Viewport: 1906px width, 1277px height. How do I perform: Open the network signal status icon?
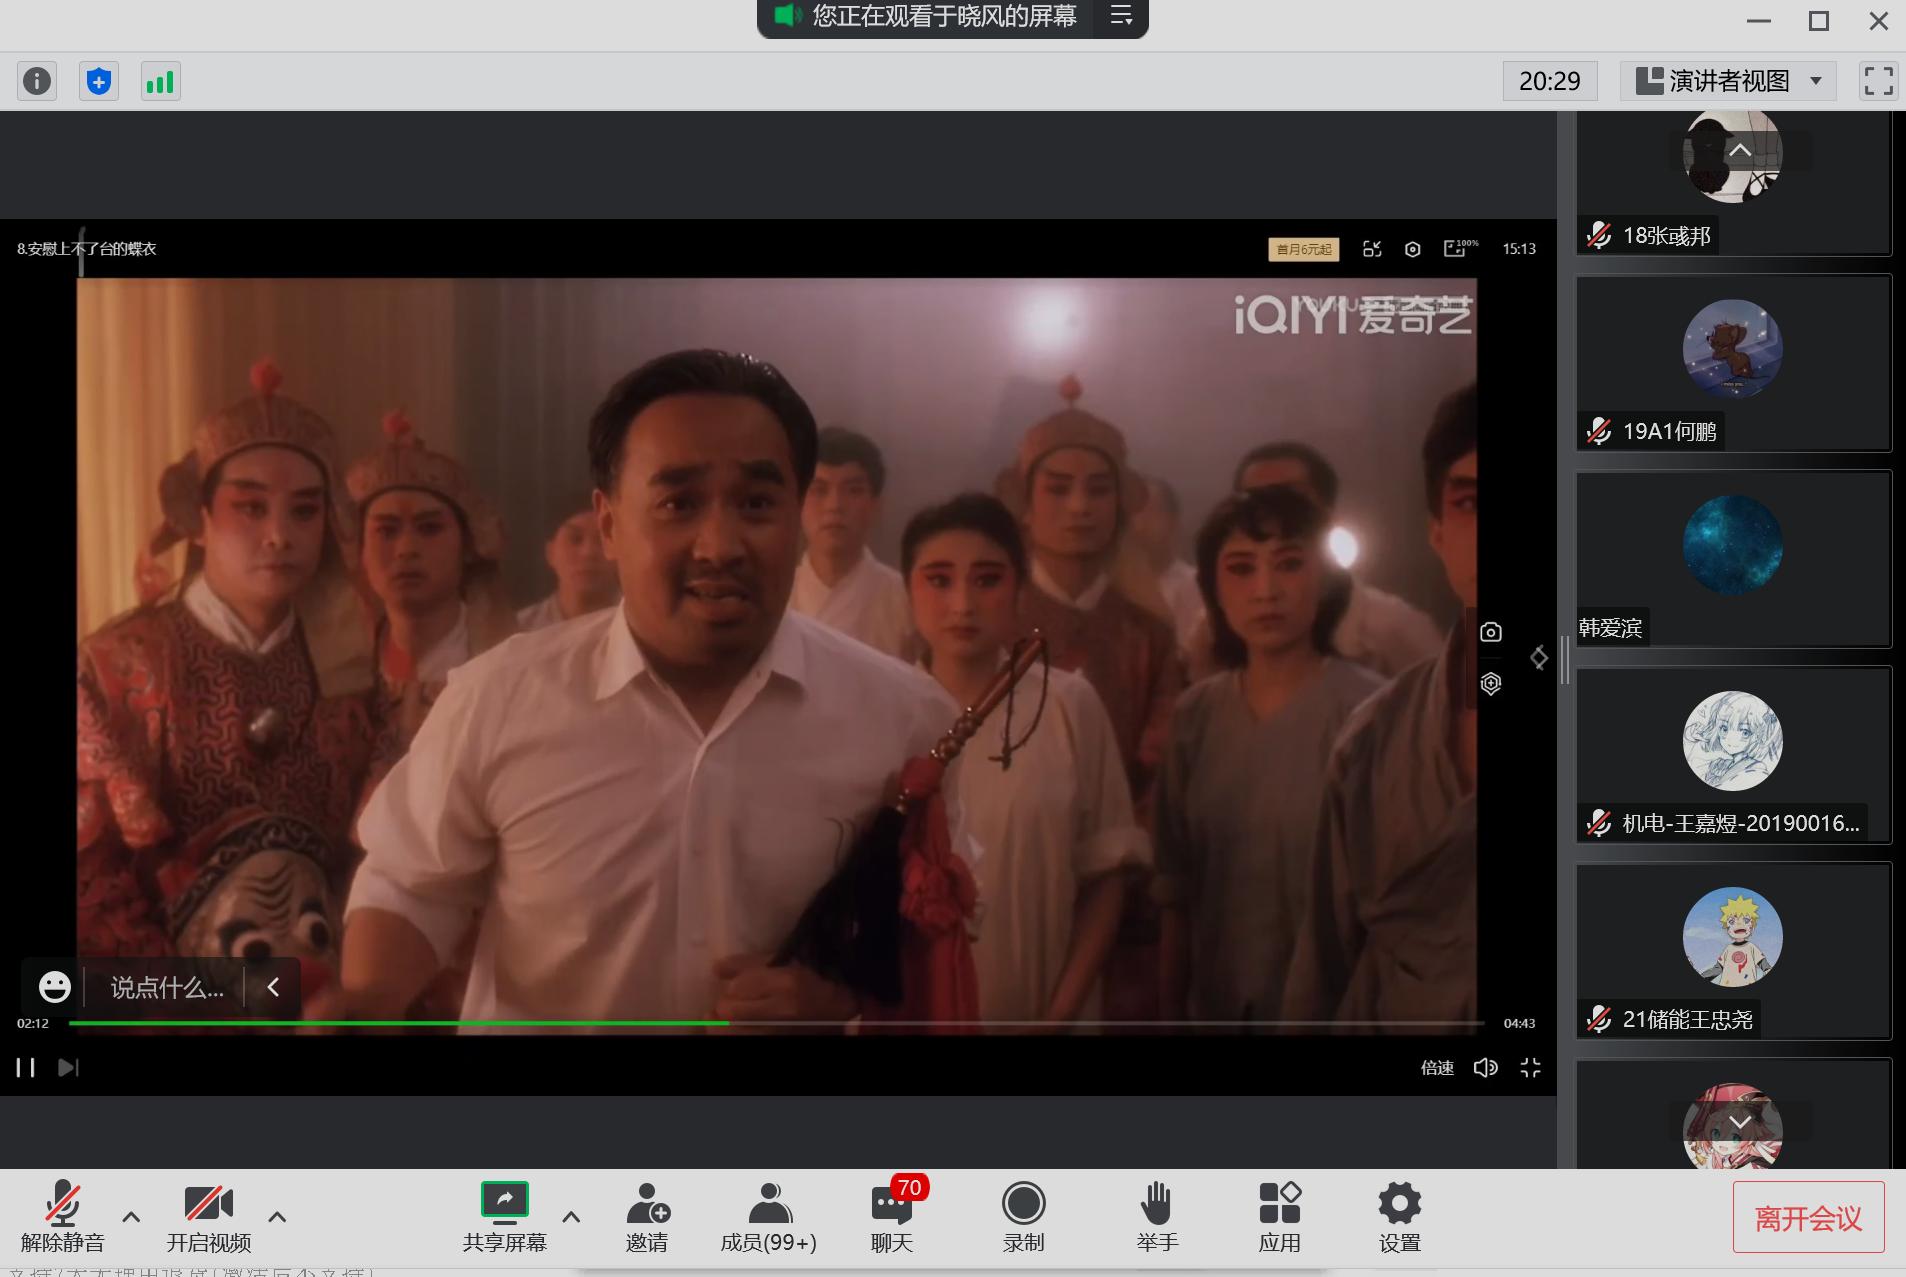[x=160, y=81]
